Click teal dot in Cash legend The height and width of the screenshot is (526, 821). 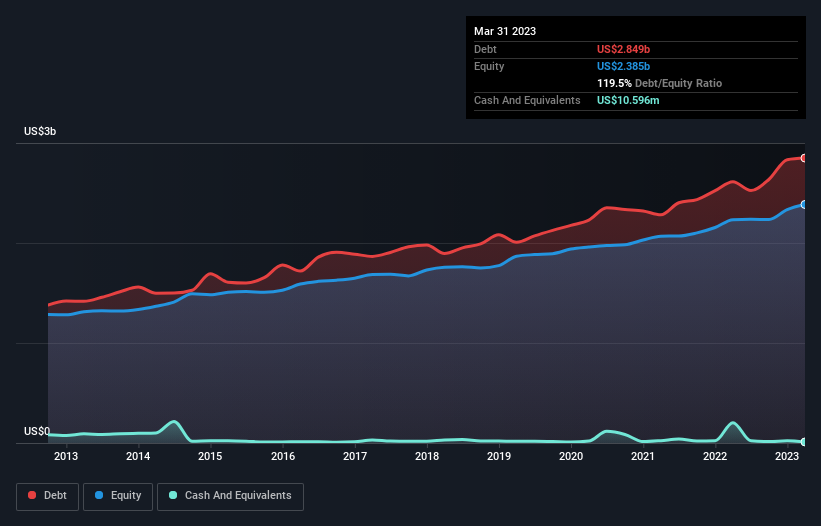coord(173,495)
